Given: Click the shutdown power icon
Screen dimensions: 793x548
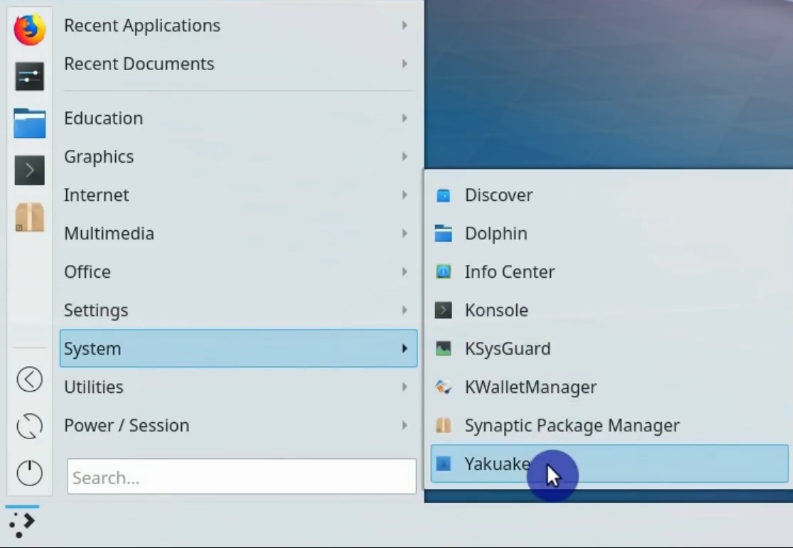Looking at the screenshot, I should coord(29,473).
